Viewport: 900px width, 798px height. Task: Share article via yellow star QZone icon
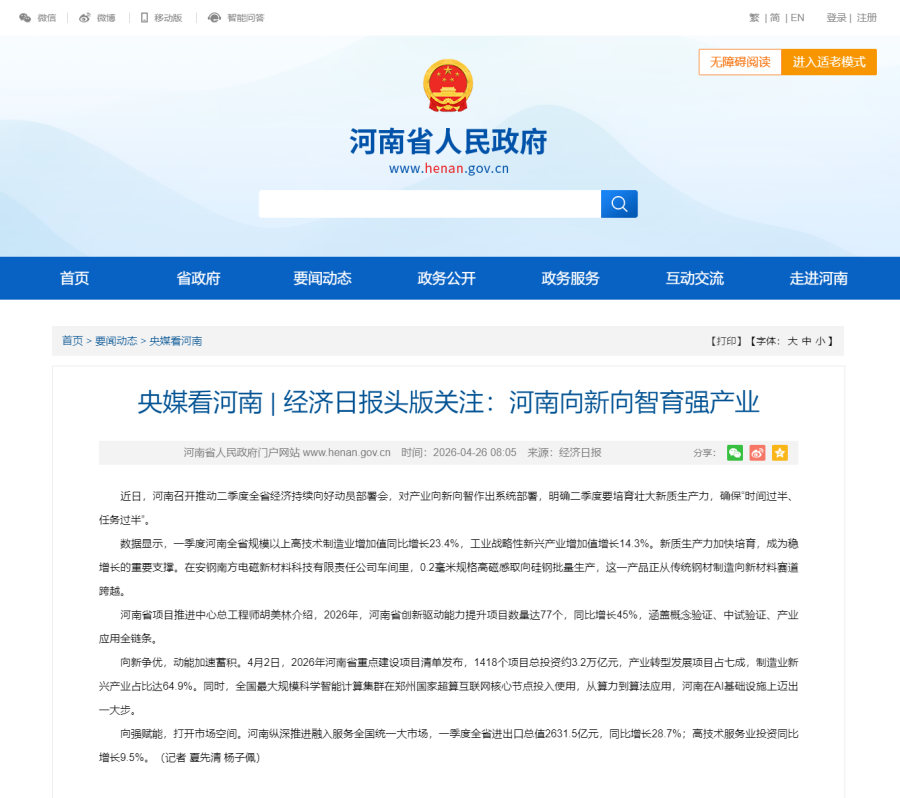tap(780, 453)
